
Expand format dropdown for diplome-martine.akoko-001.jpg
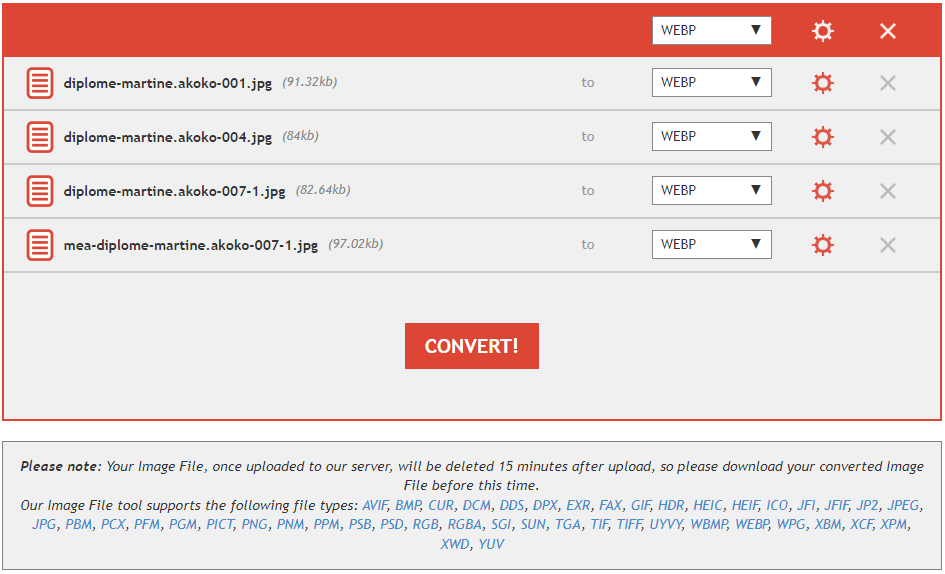click(711, 82)
